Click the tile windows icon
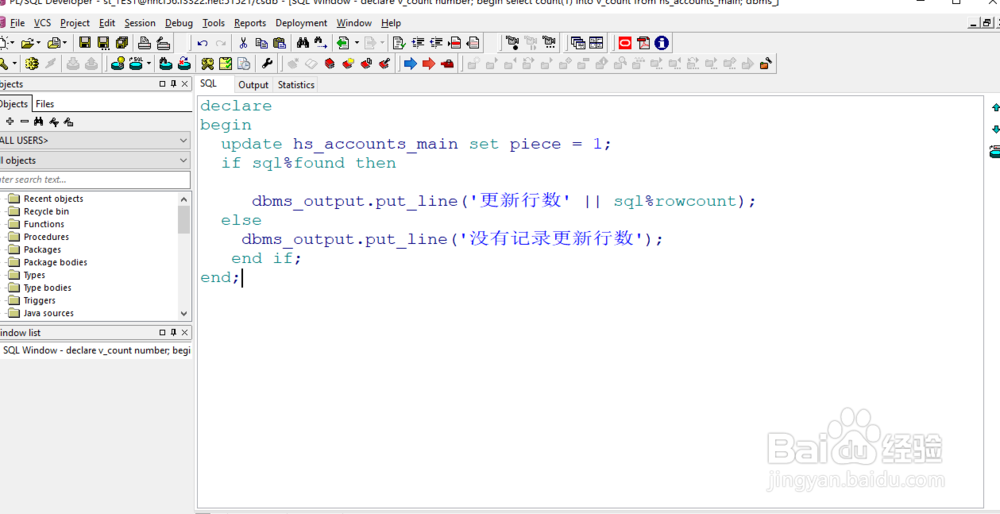The height and width of the screenshot is (514, 1000). pos(596,43)
